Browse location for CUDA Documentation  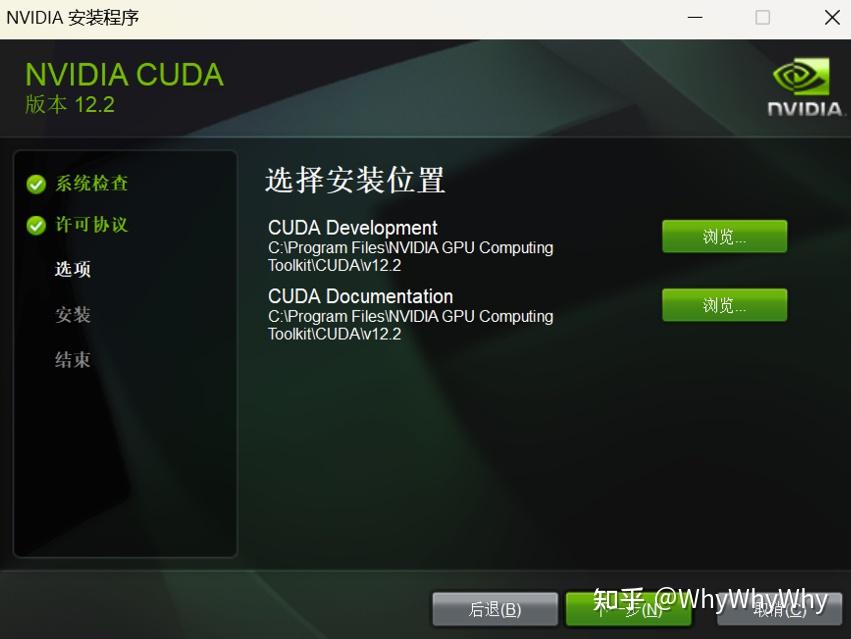(x=725, y=305)
